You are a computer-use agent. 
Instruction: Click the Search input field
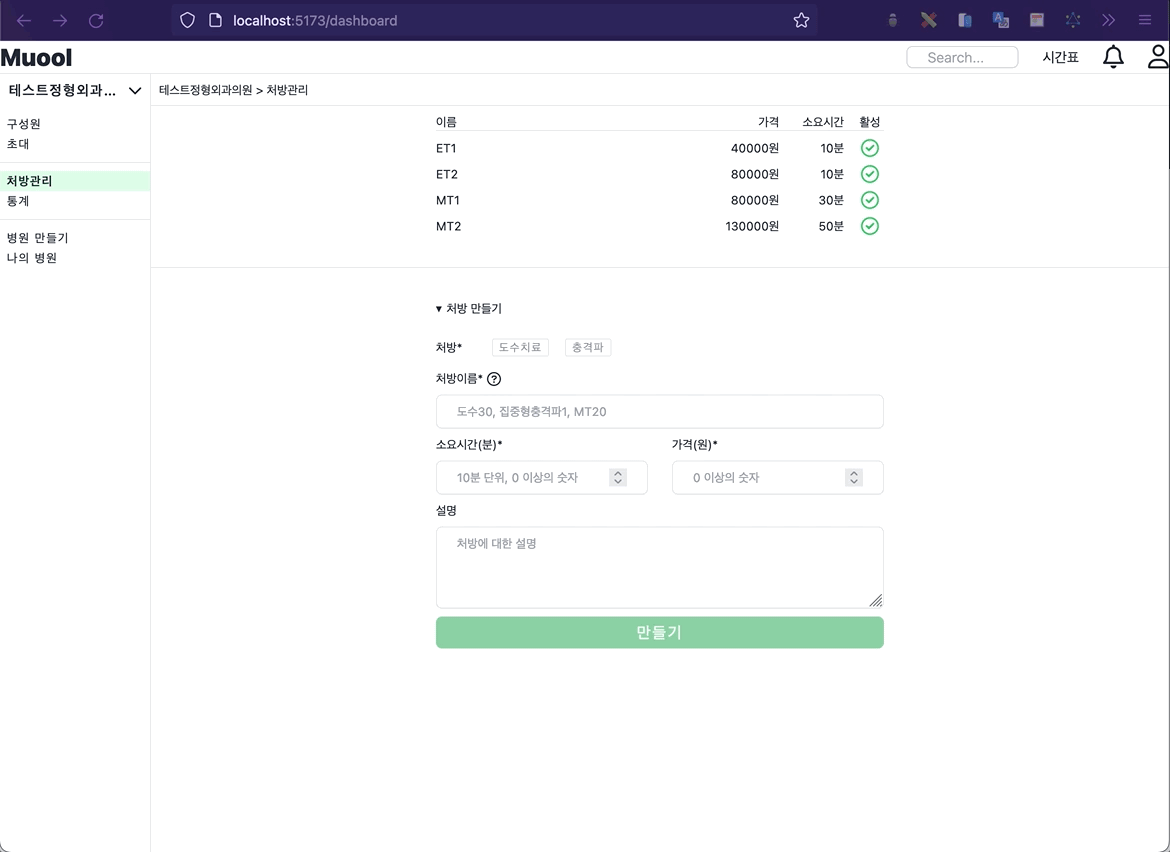tap(961, 57)
